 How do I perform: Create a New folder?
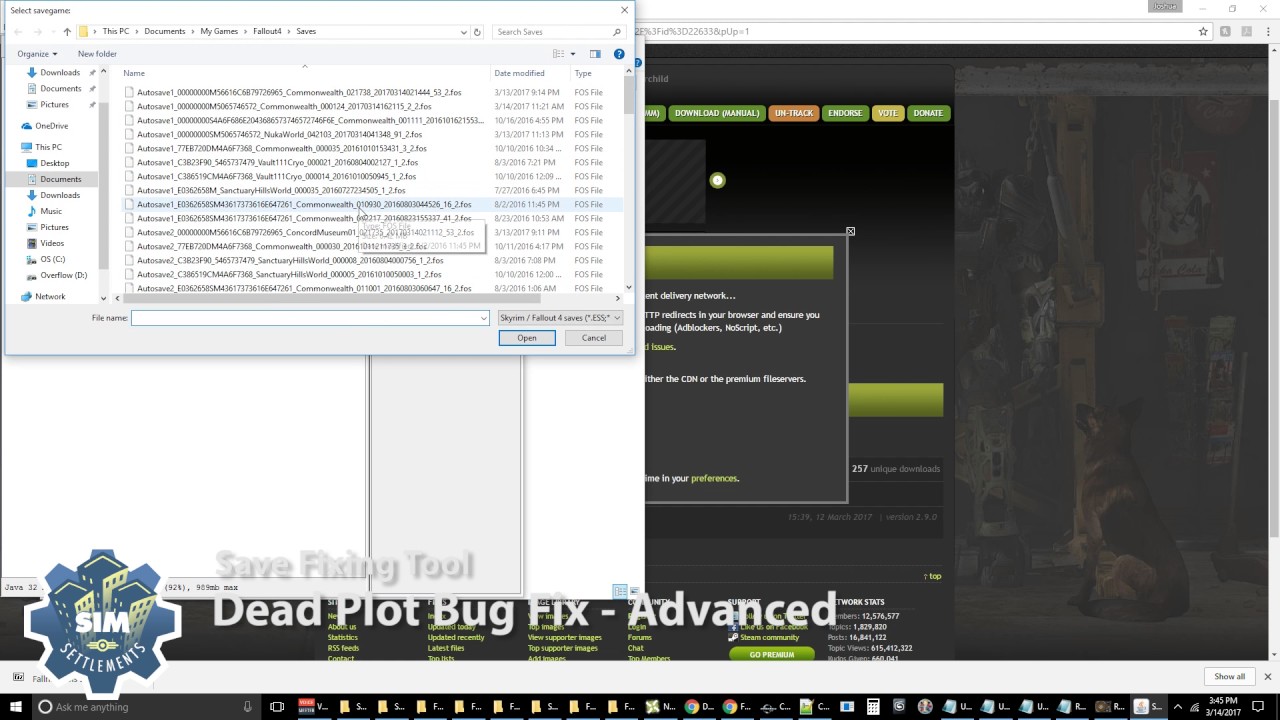coord(97,54)
